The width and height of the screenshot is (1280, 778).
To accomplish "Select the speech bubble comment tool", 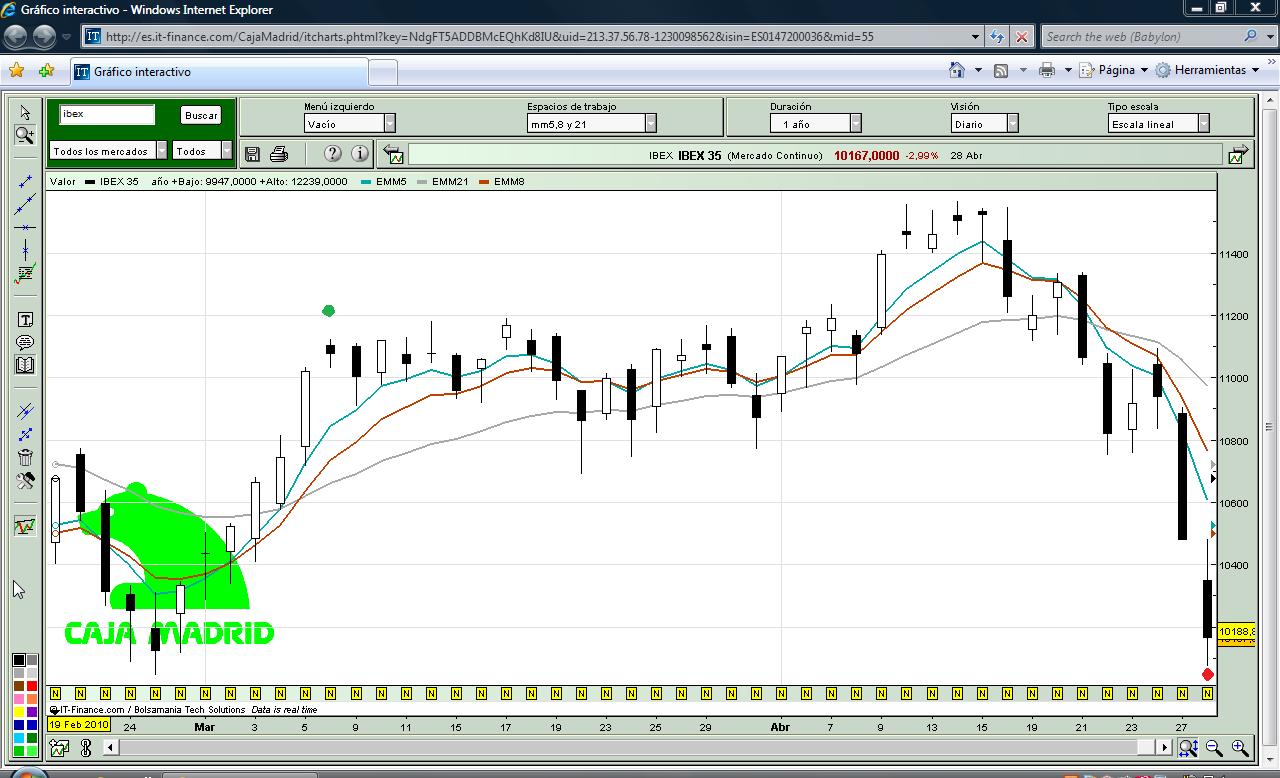I will pyautogui.click(x=25, y=343).
